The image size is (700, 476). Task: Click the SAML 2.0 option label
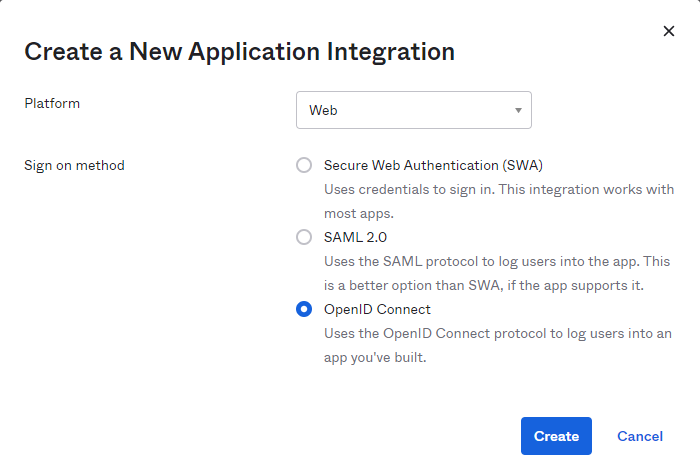point(355,237)
